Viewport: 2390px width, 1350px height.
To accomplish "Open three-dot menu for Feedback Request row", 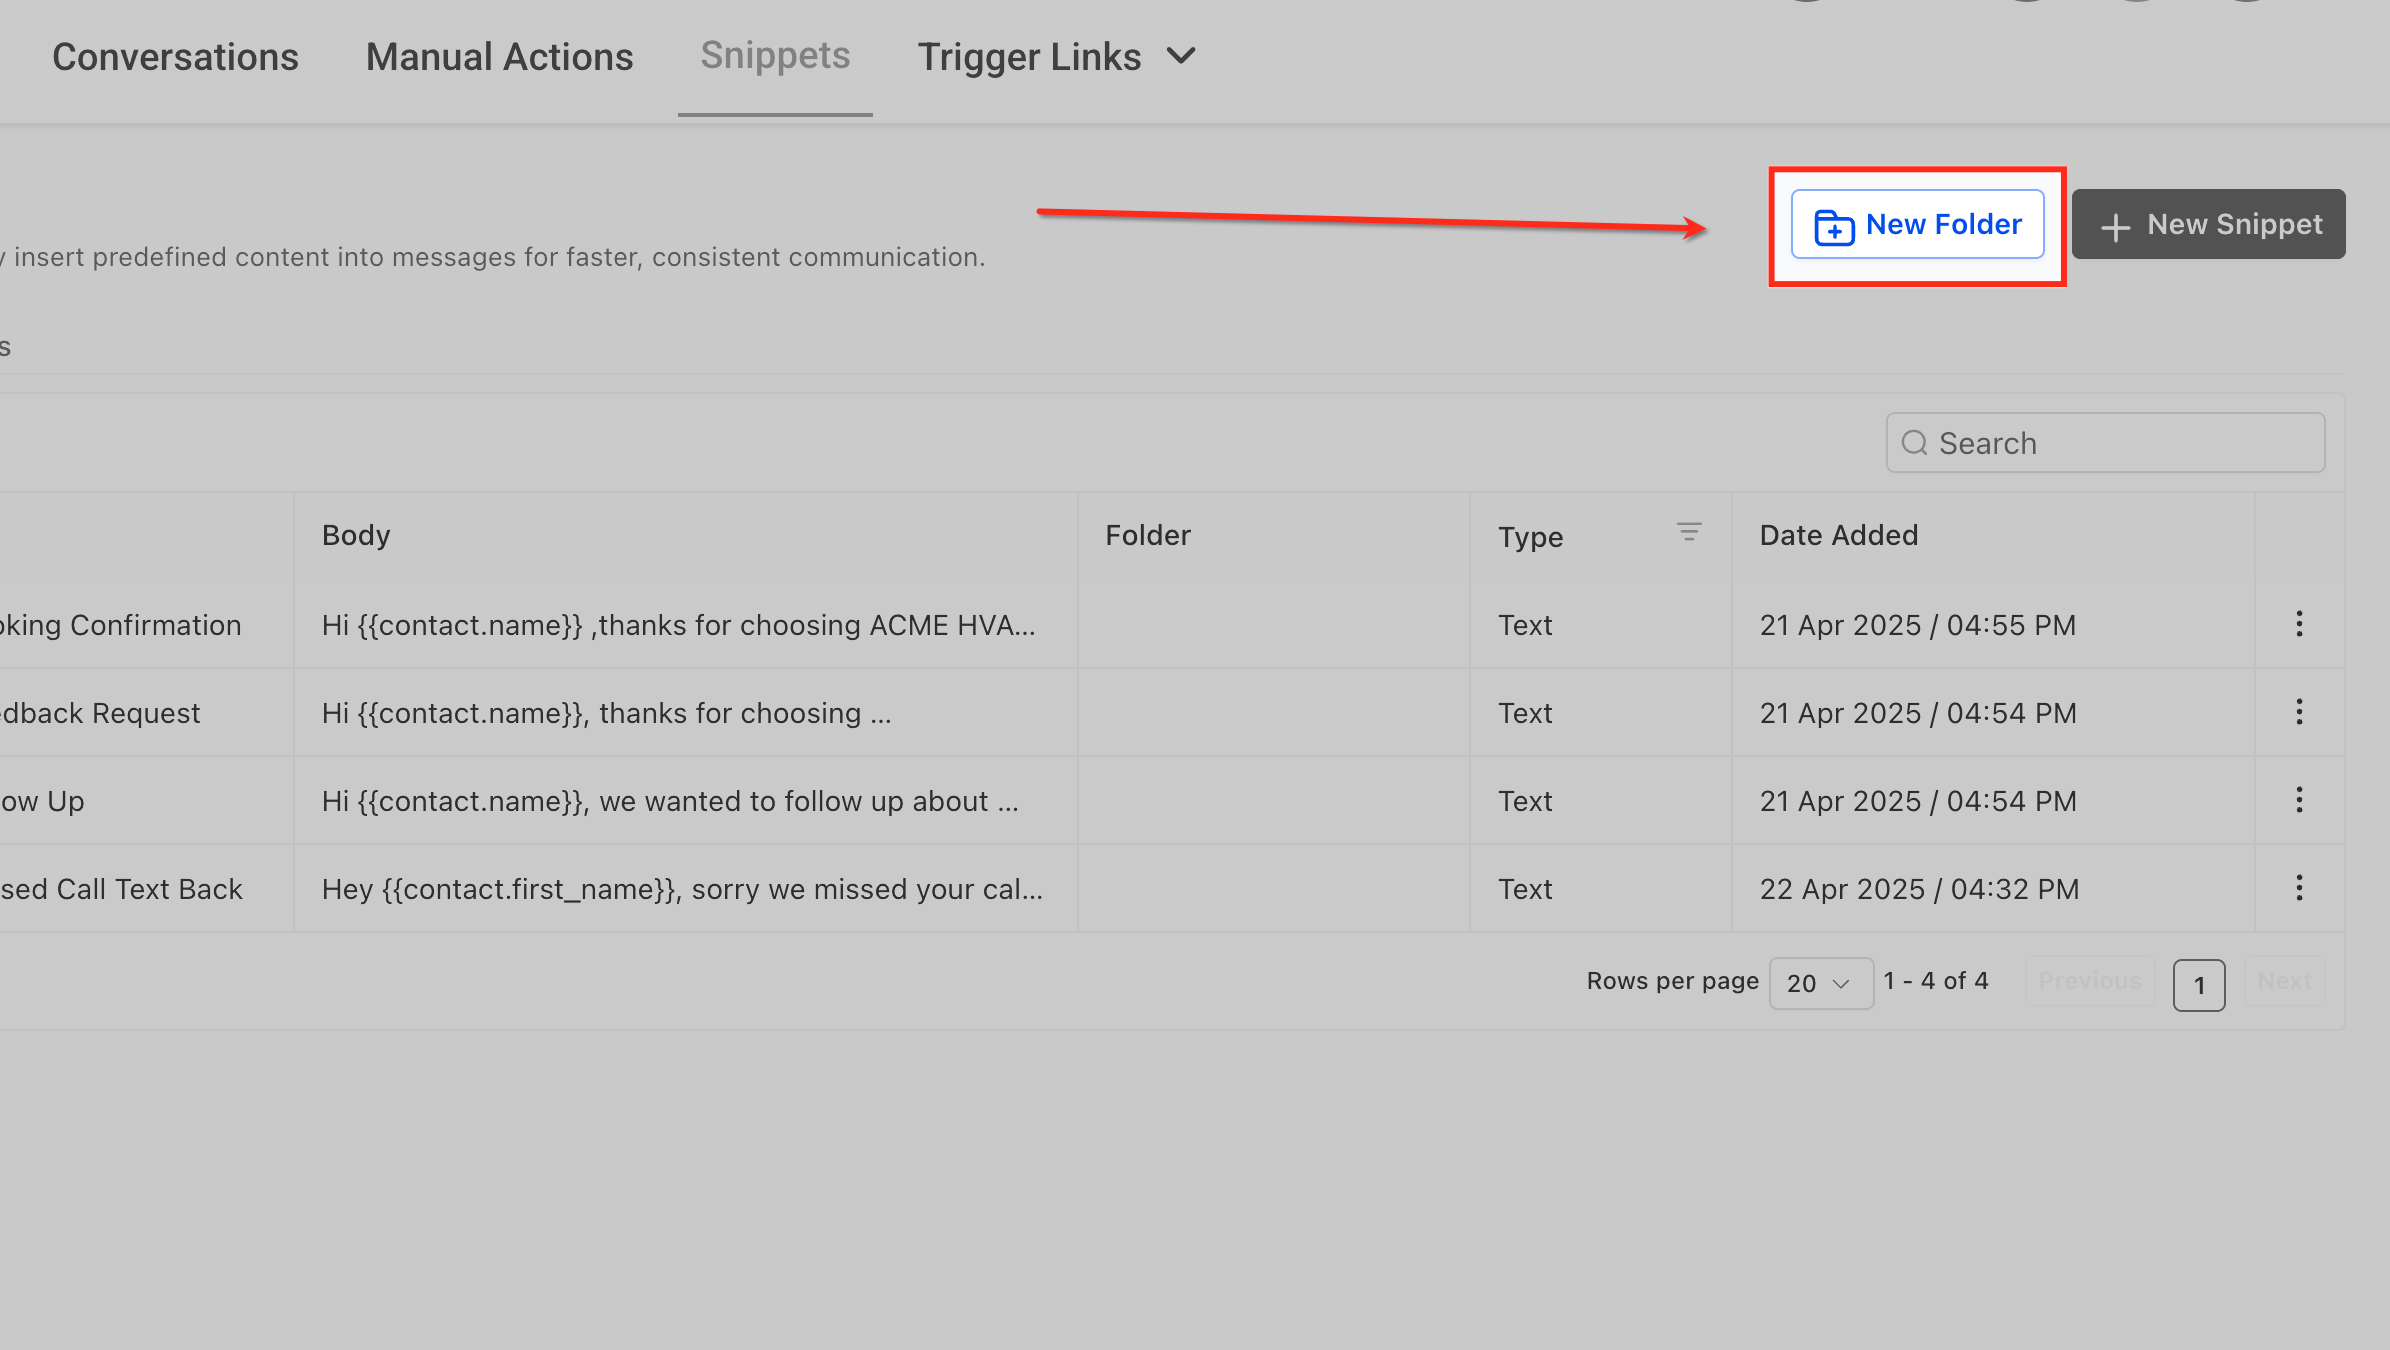I will click(2299, 712).
